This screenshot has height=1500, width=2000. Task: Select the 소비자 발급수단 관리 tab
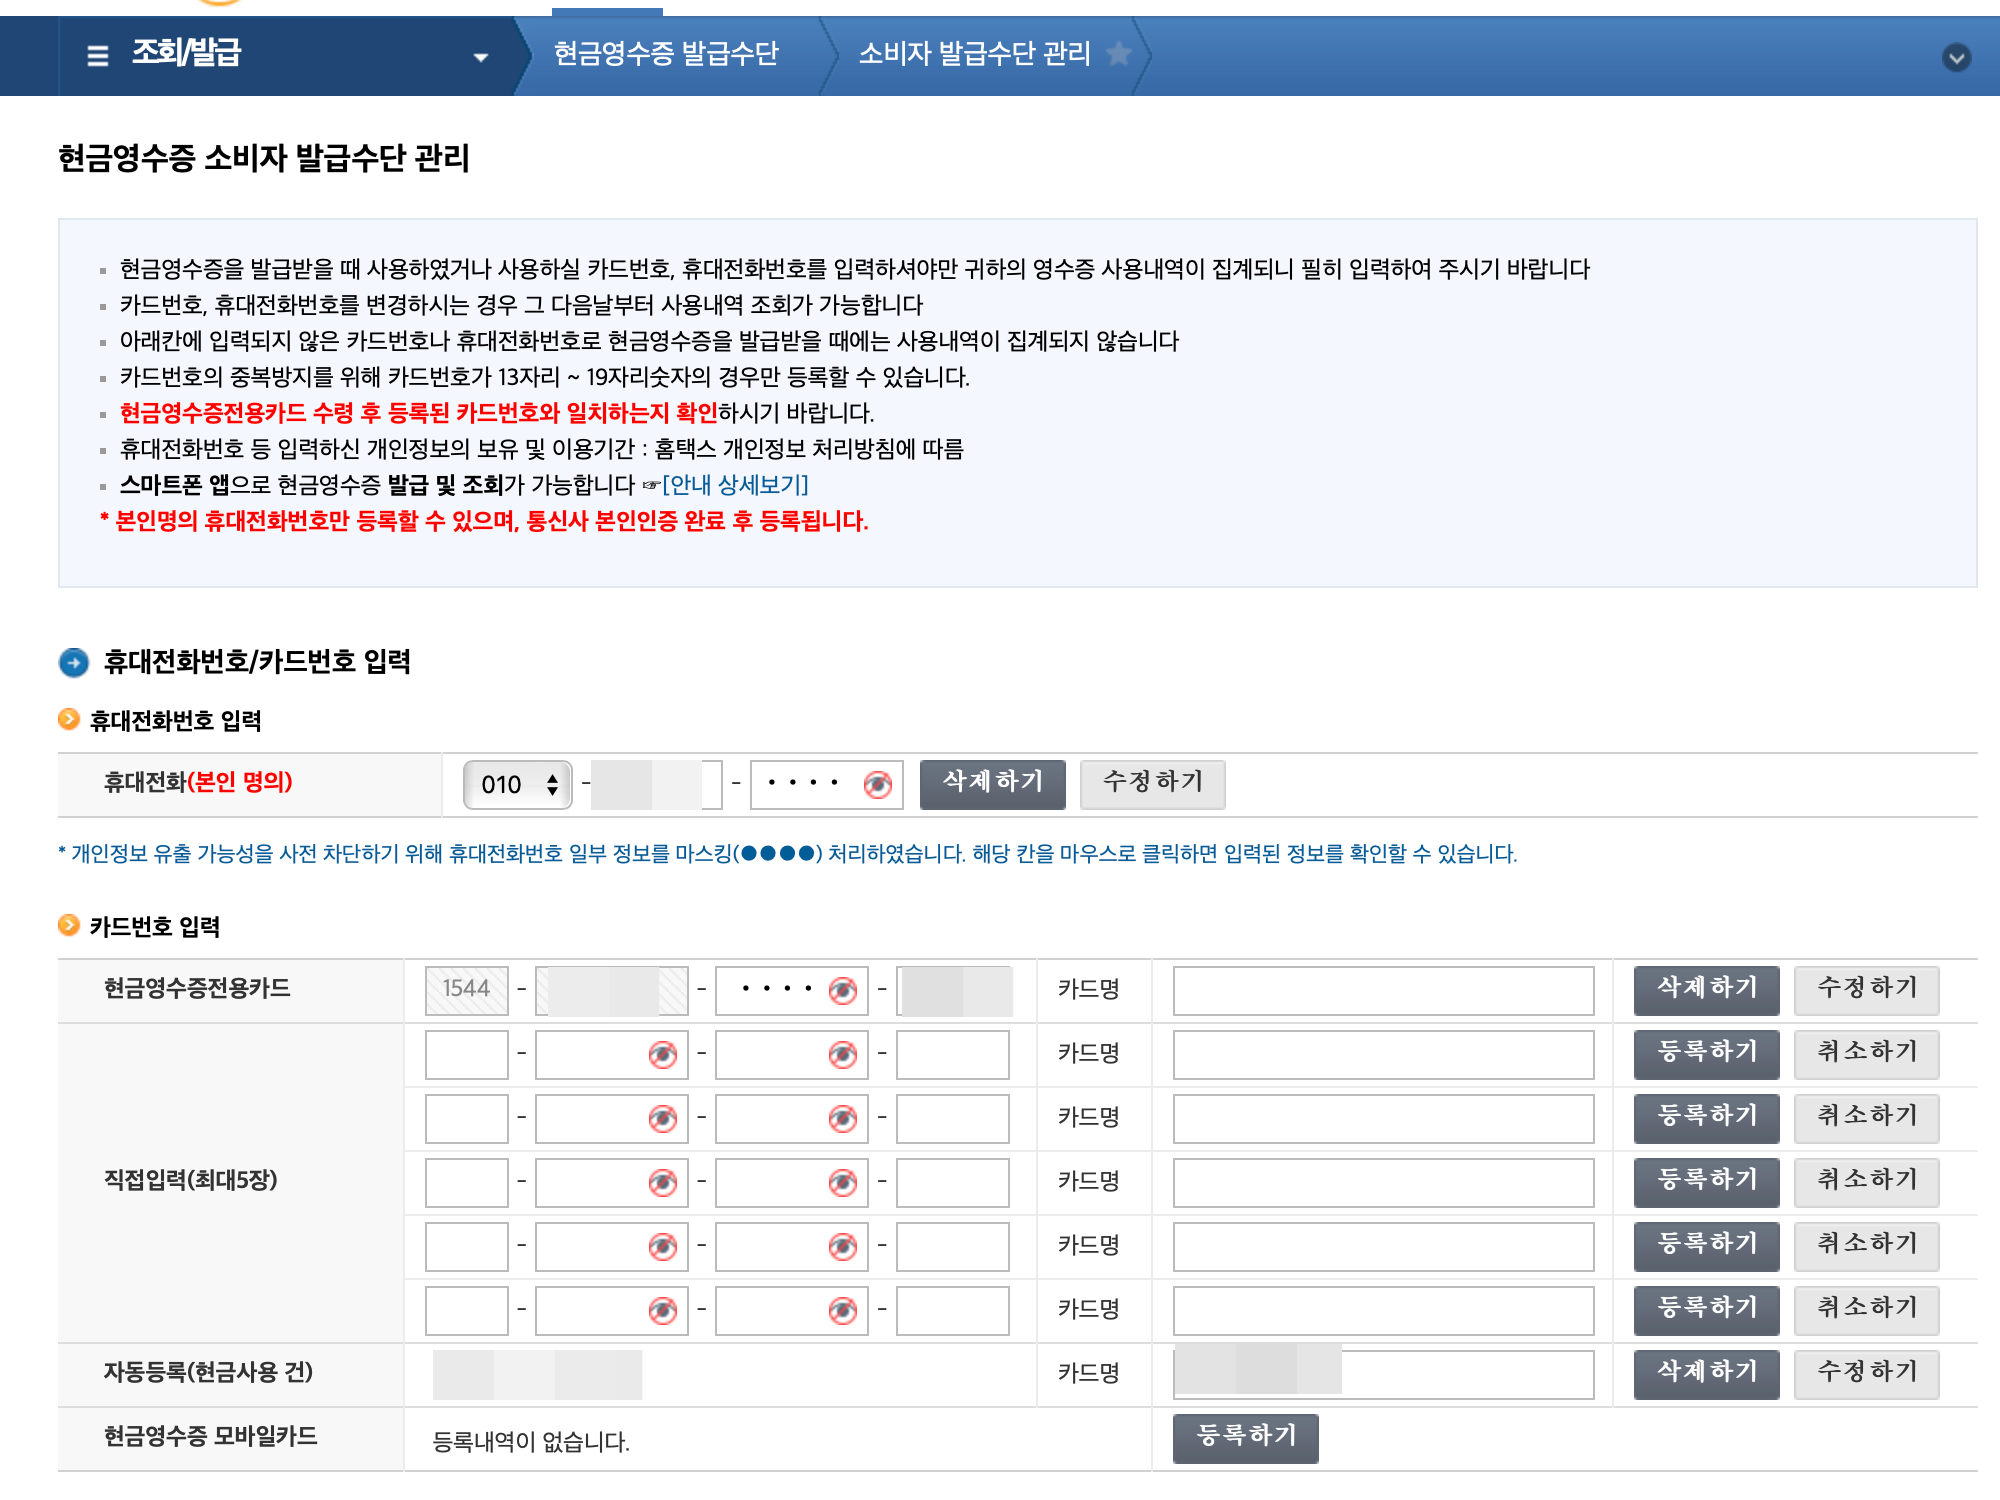point(972,56)
